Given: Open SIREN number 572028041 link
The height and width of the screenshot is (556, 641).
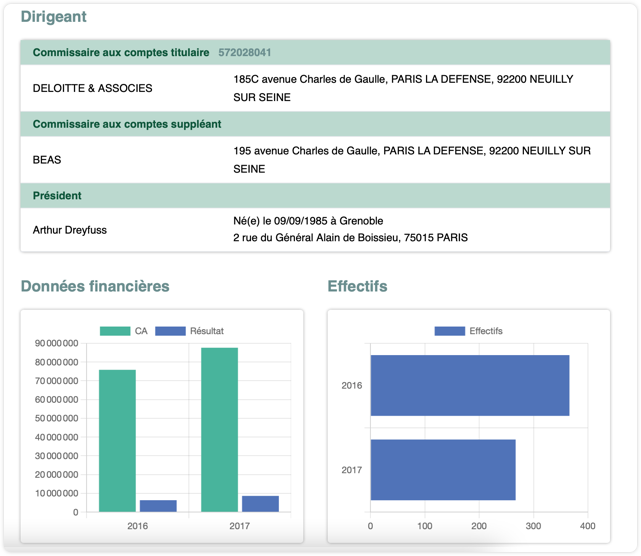Looking at the screenshot, I should click(245, 52).
